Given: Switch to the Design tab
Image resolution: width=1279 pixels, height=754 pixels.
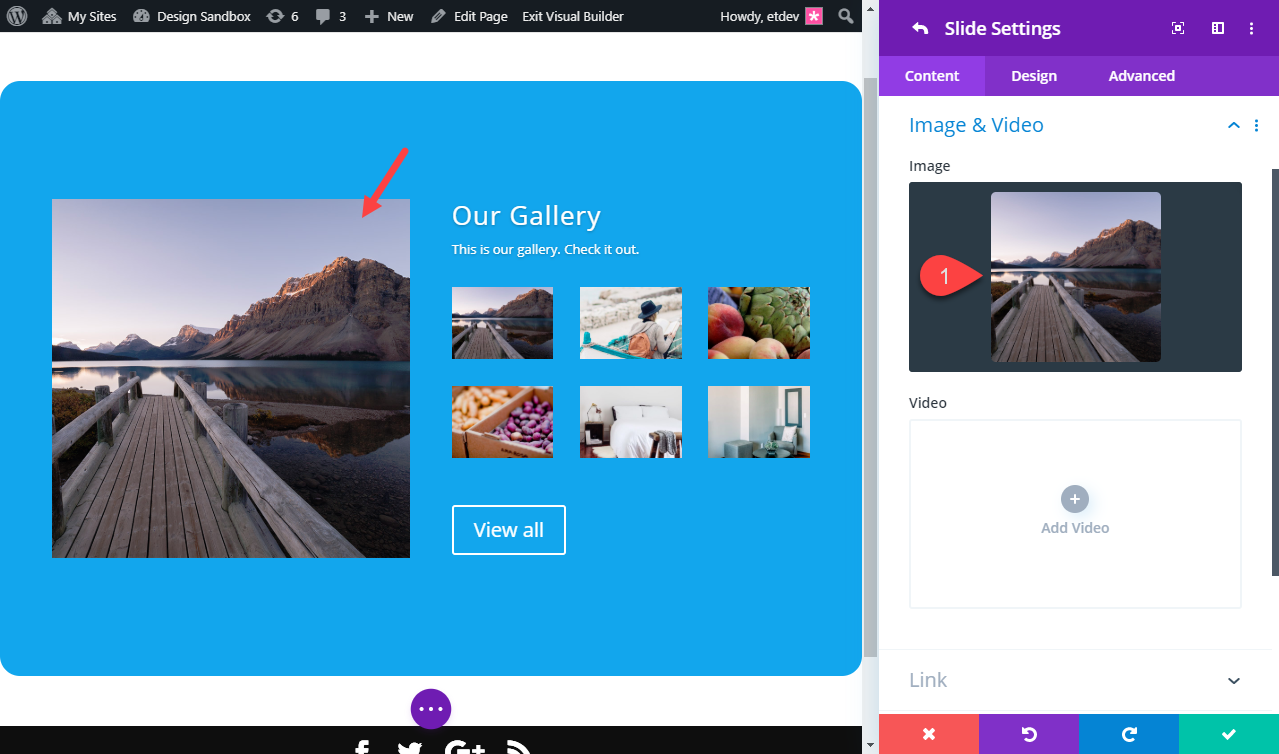Looking at the screenshot, I should pyautogui.click(x=1033, y=75).
